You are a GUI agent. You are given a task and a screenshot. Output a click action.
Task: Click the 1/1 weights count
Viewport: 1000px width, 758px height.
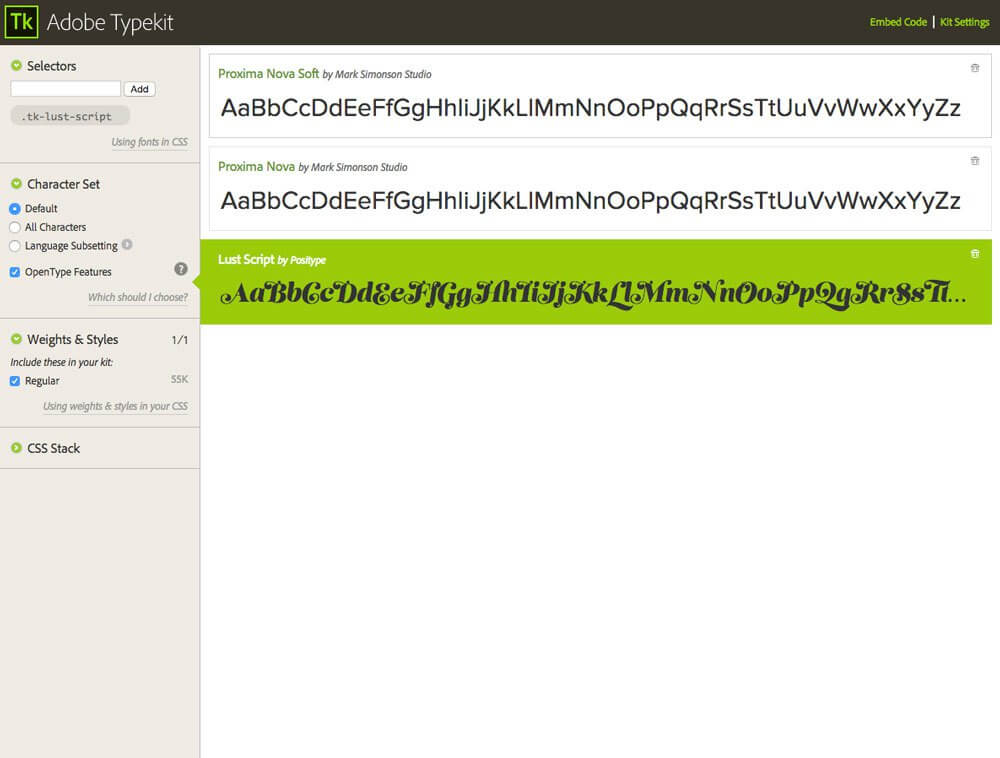point(179,340)
